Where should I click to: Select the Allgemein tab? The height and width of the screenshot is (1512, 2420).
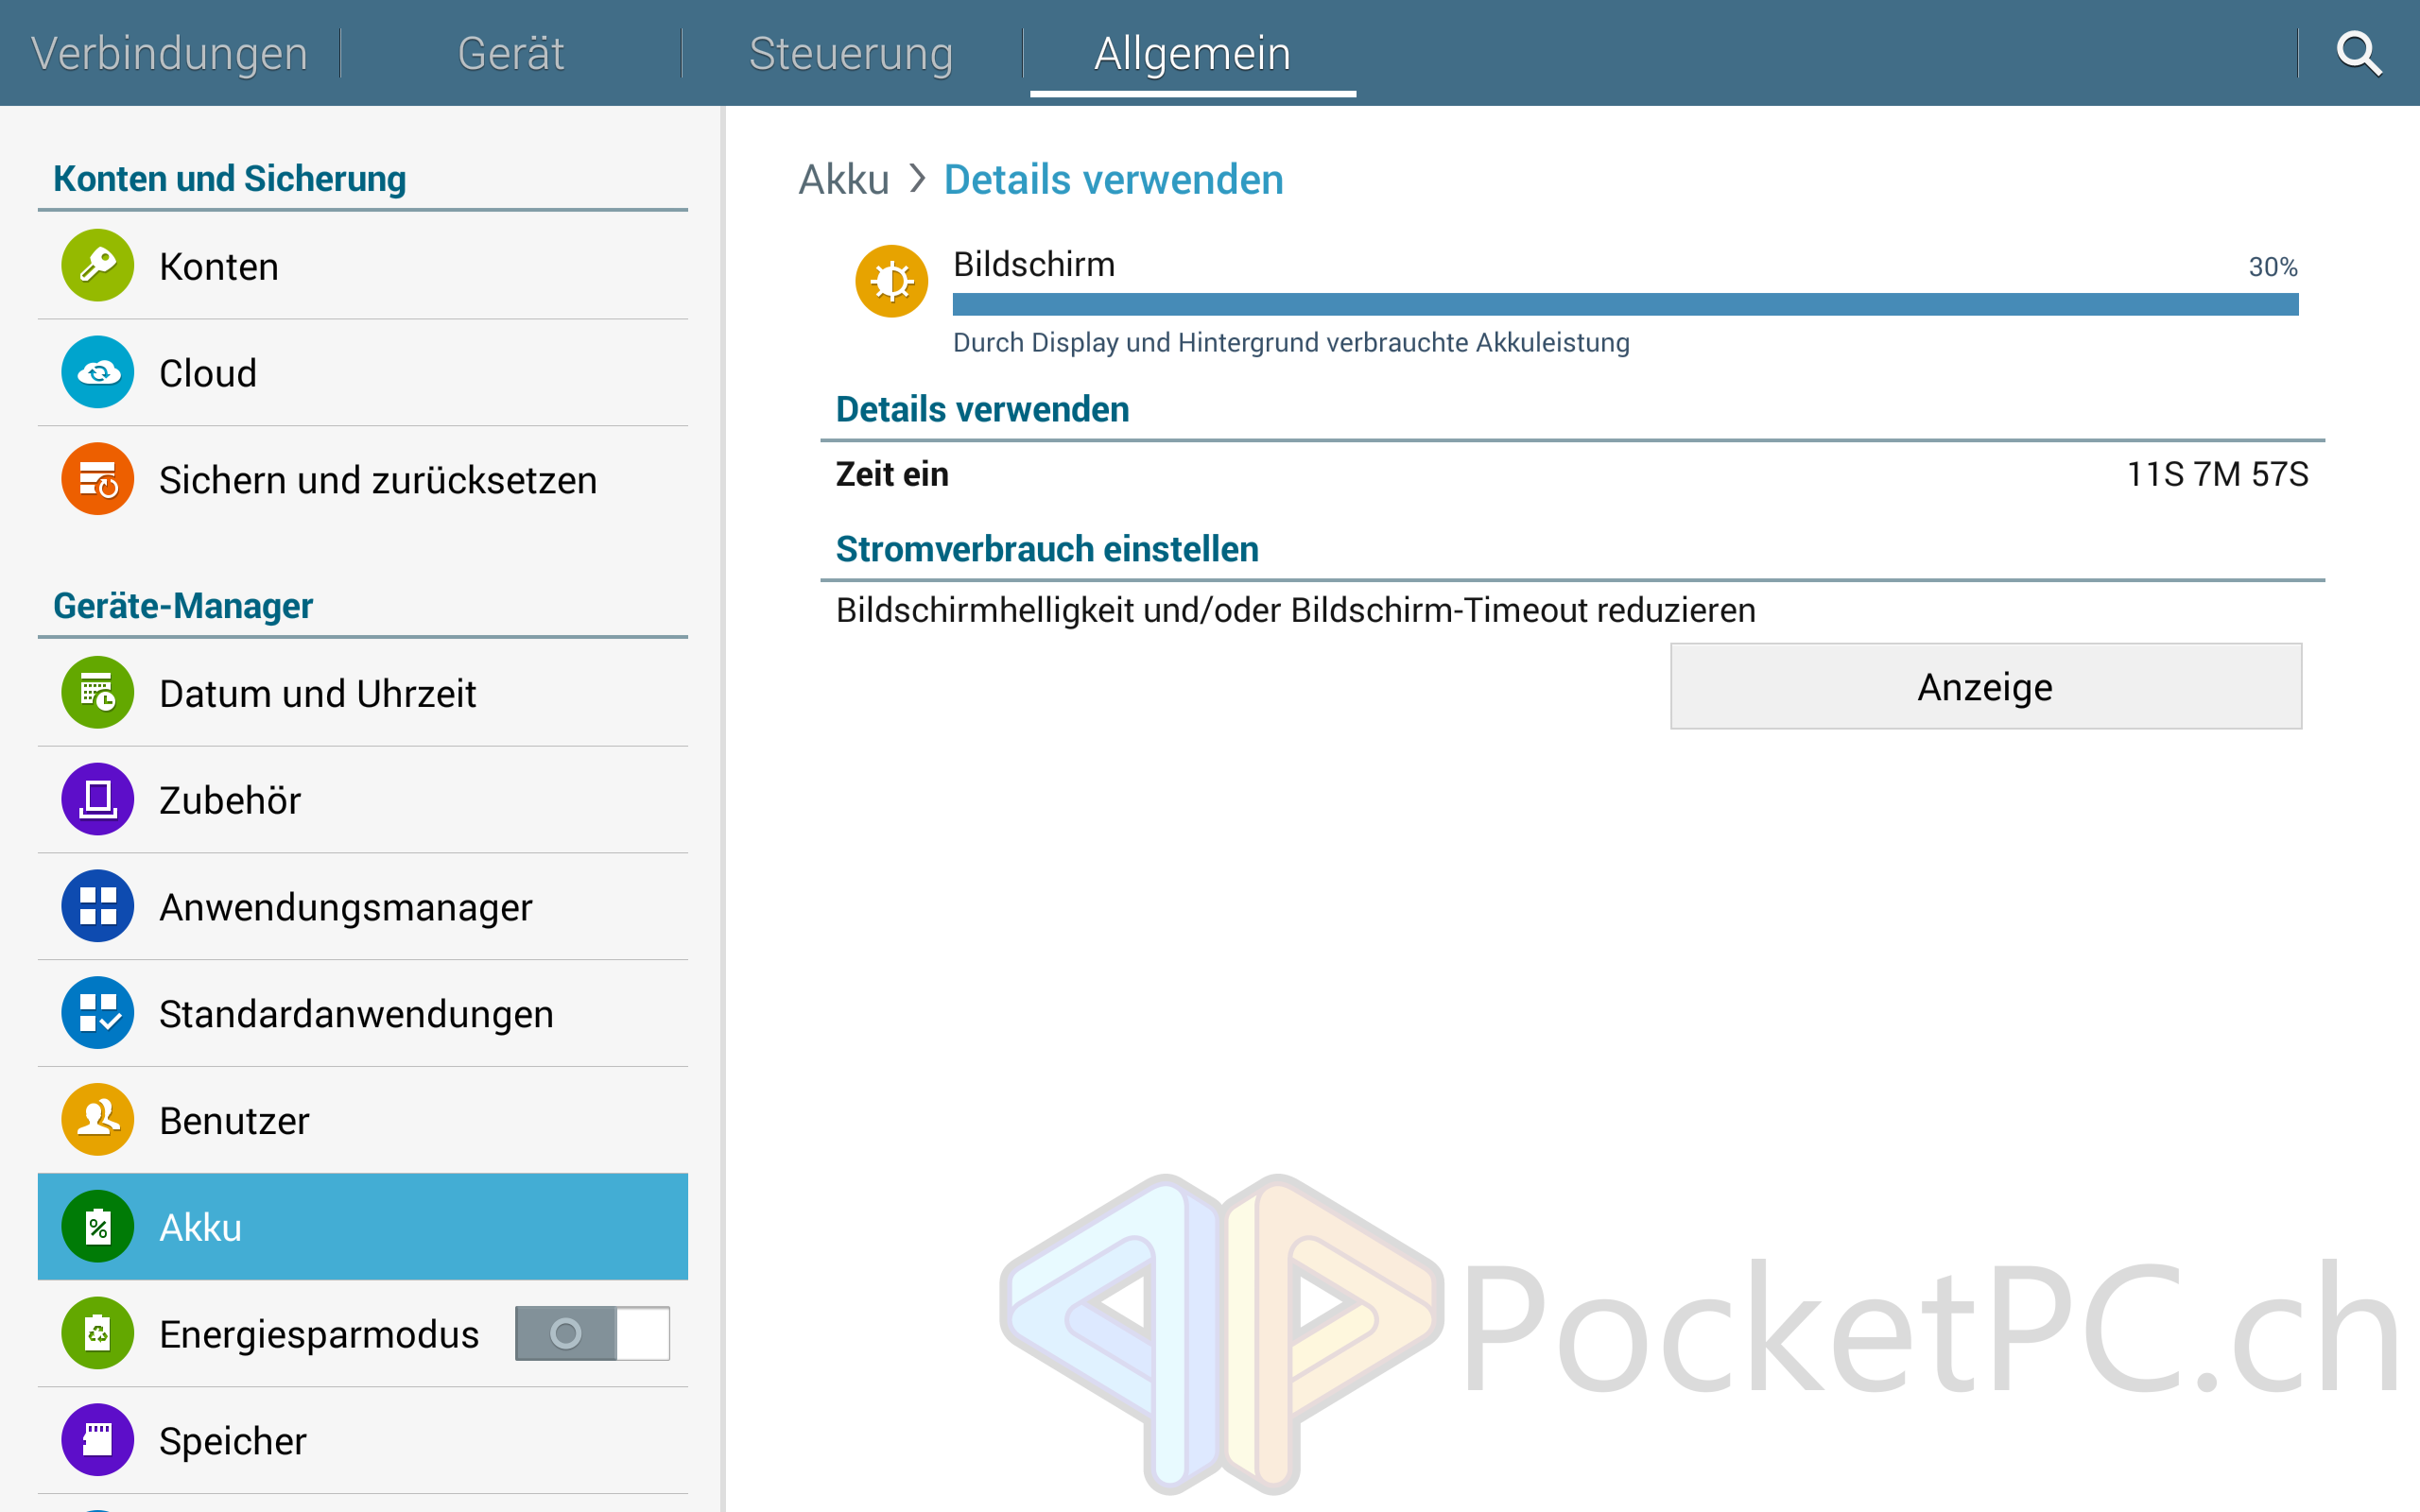pyautogui.click(x=1192, y=53)
